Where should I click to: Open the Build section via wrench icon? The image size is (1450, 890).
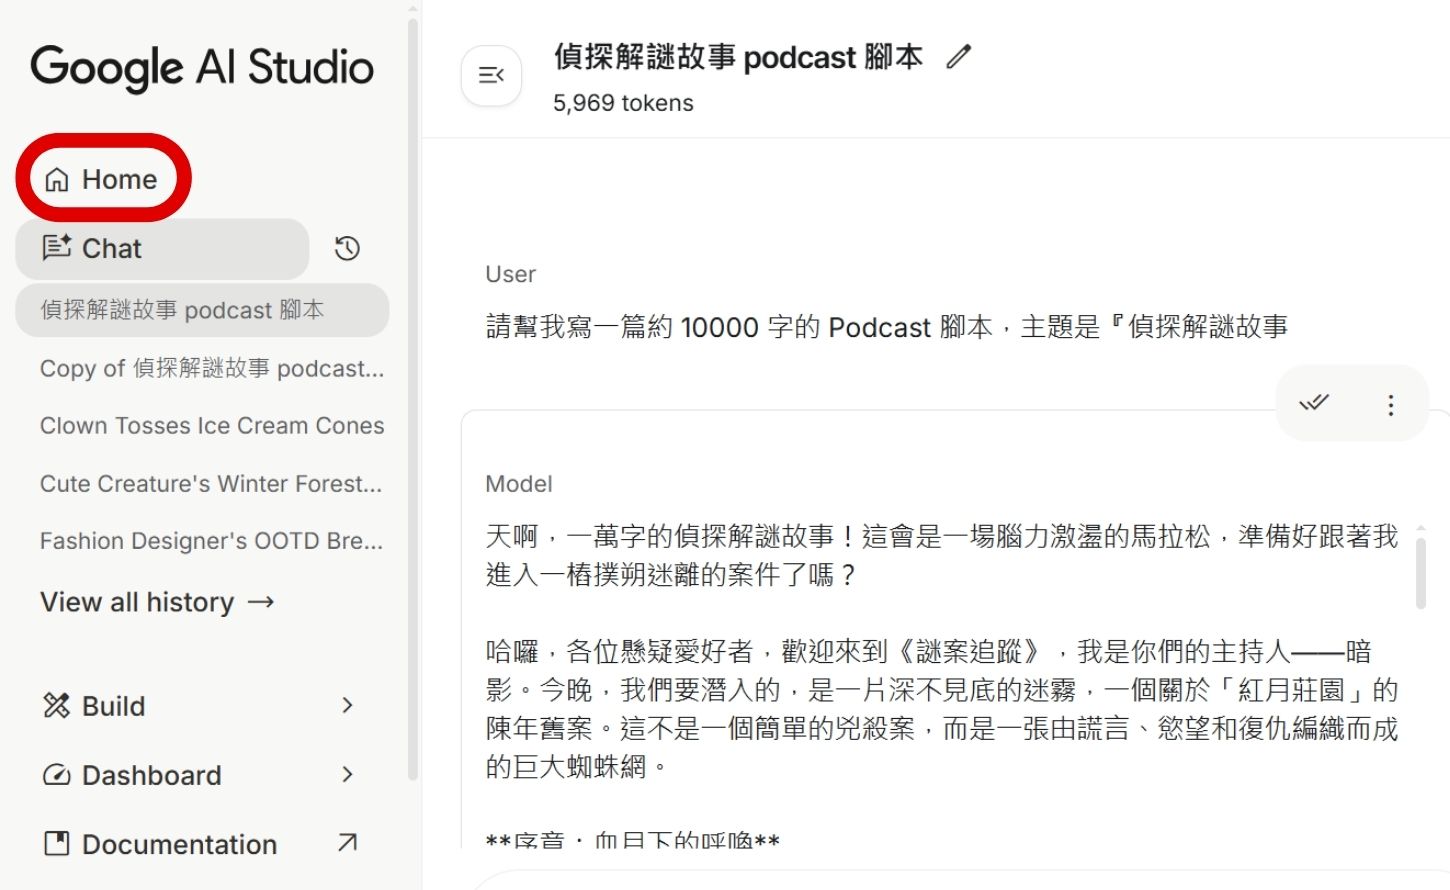[58, 706]
